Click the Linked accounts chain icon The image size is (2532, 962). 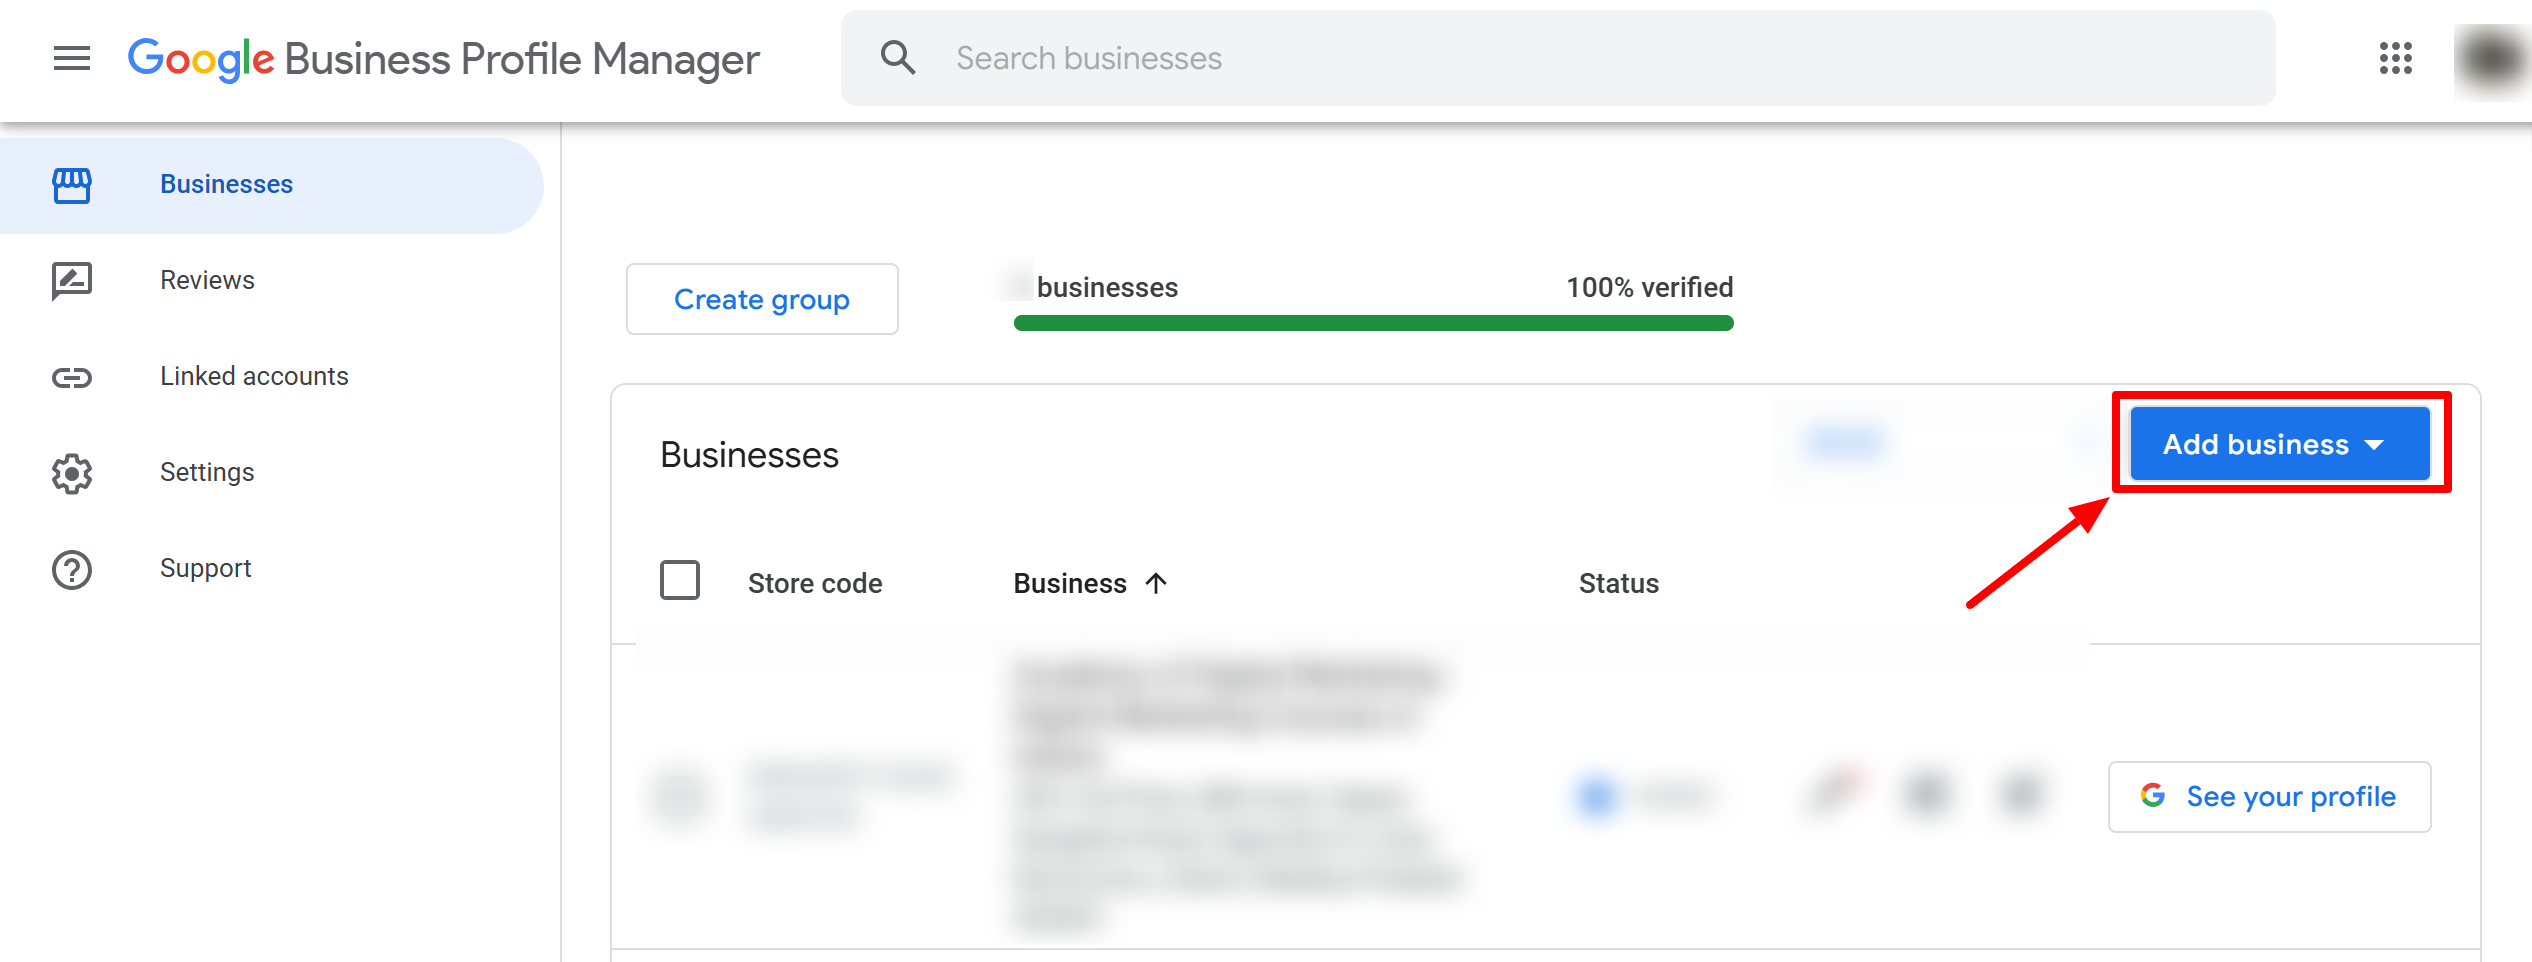pos(72,377)
